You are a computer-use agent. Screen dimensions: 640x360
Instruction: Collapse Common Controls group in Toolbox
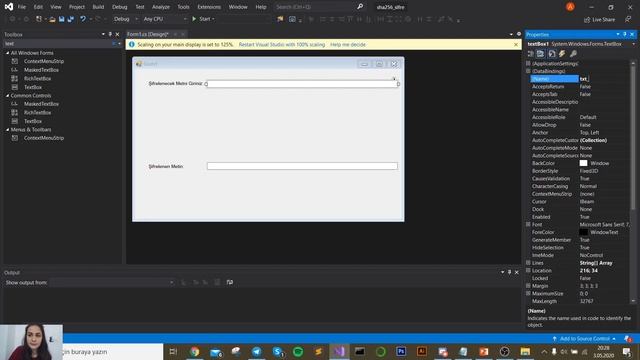7,96
